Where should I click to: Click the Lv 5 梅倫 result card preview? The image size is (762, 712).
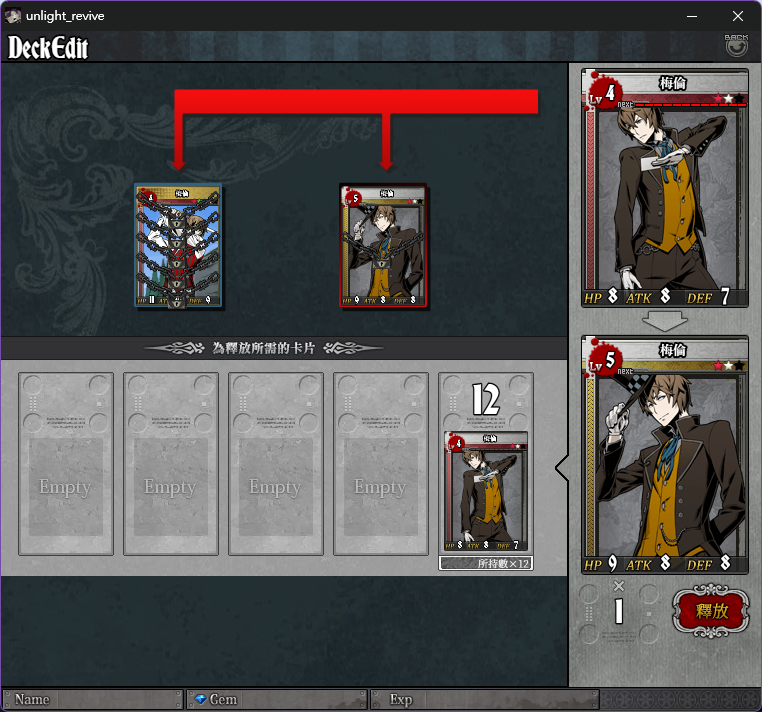point(664,455)
